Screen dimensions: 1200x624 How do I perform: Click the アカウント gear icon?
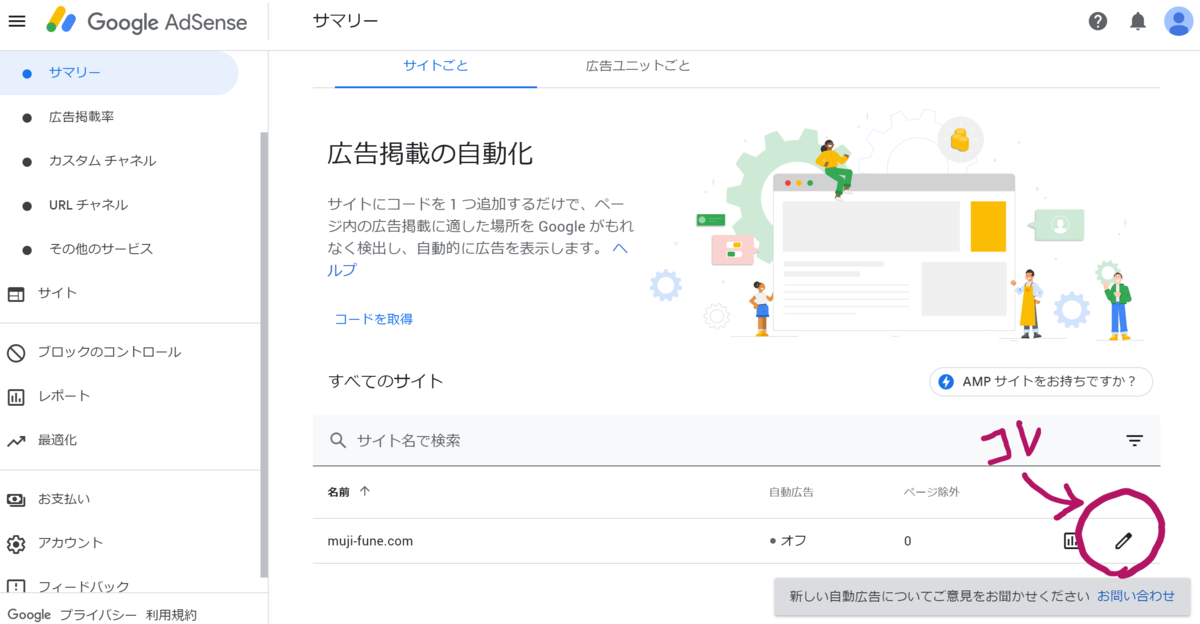[x=16, y=543]
